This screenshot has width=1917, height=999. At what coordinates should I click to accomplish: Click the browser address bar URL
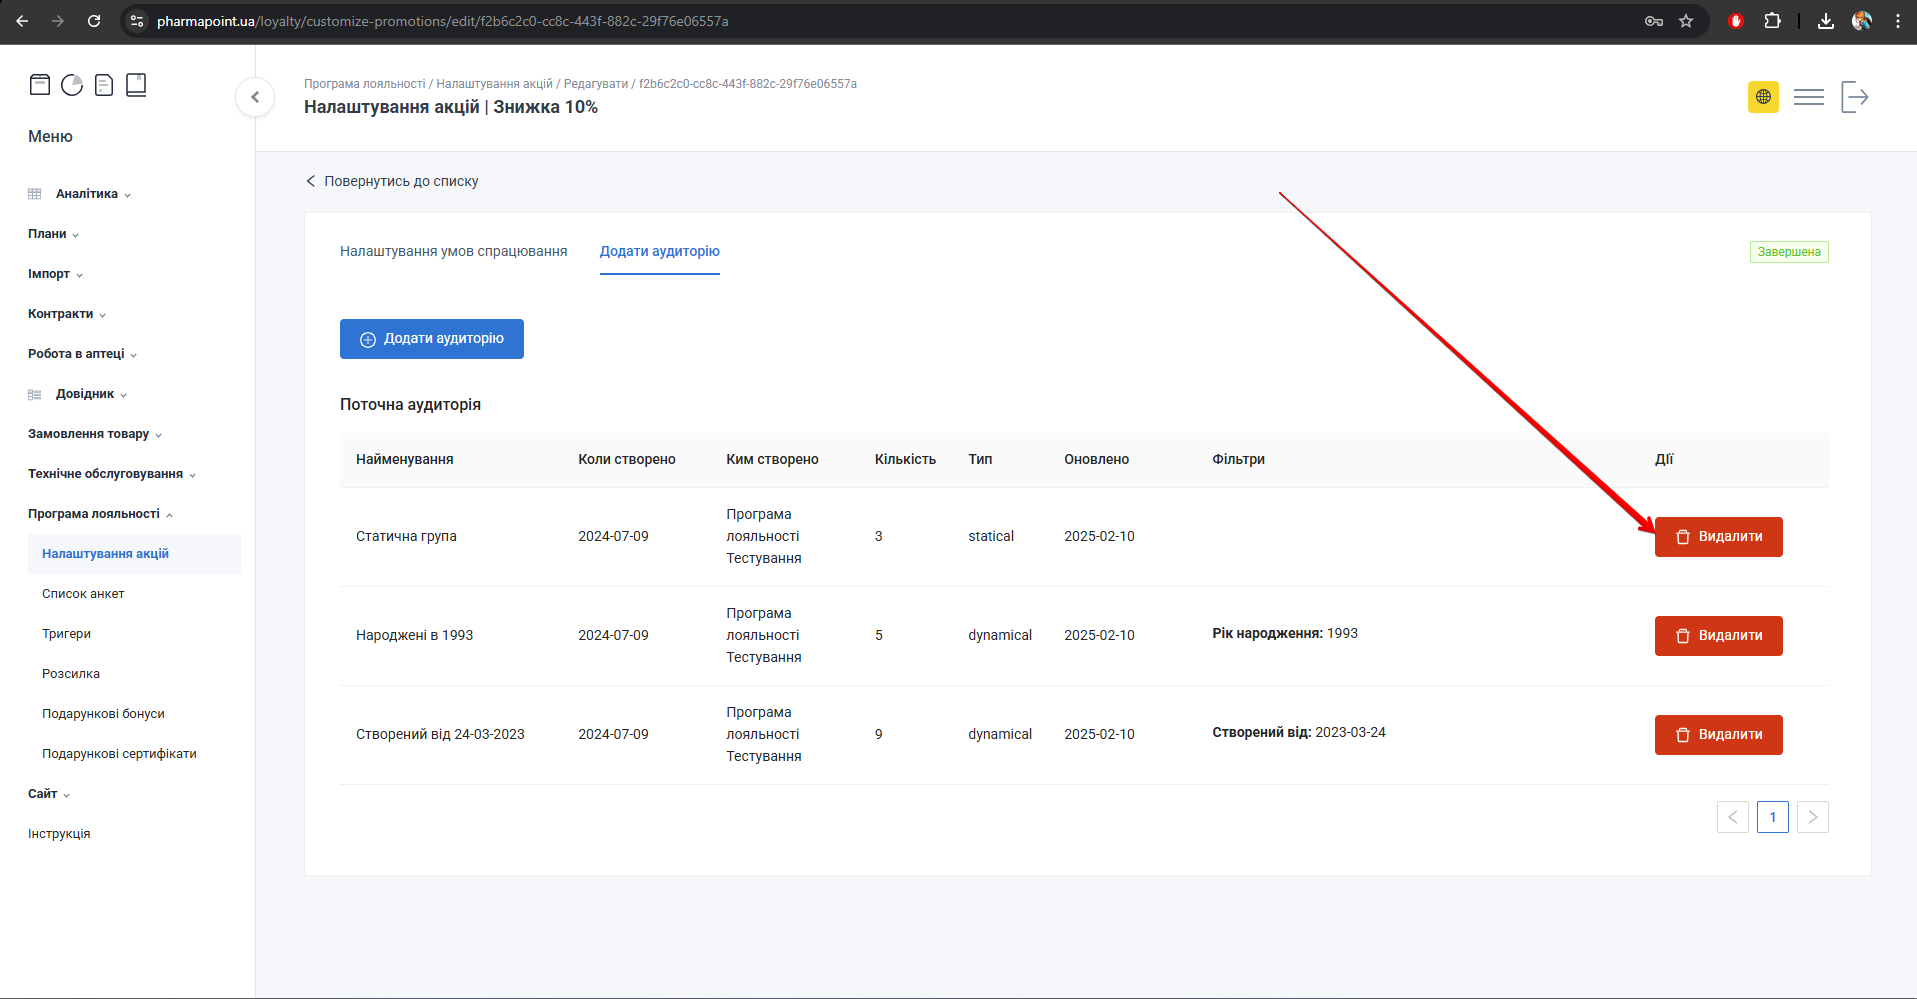point(442,21)
